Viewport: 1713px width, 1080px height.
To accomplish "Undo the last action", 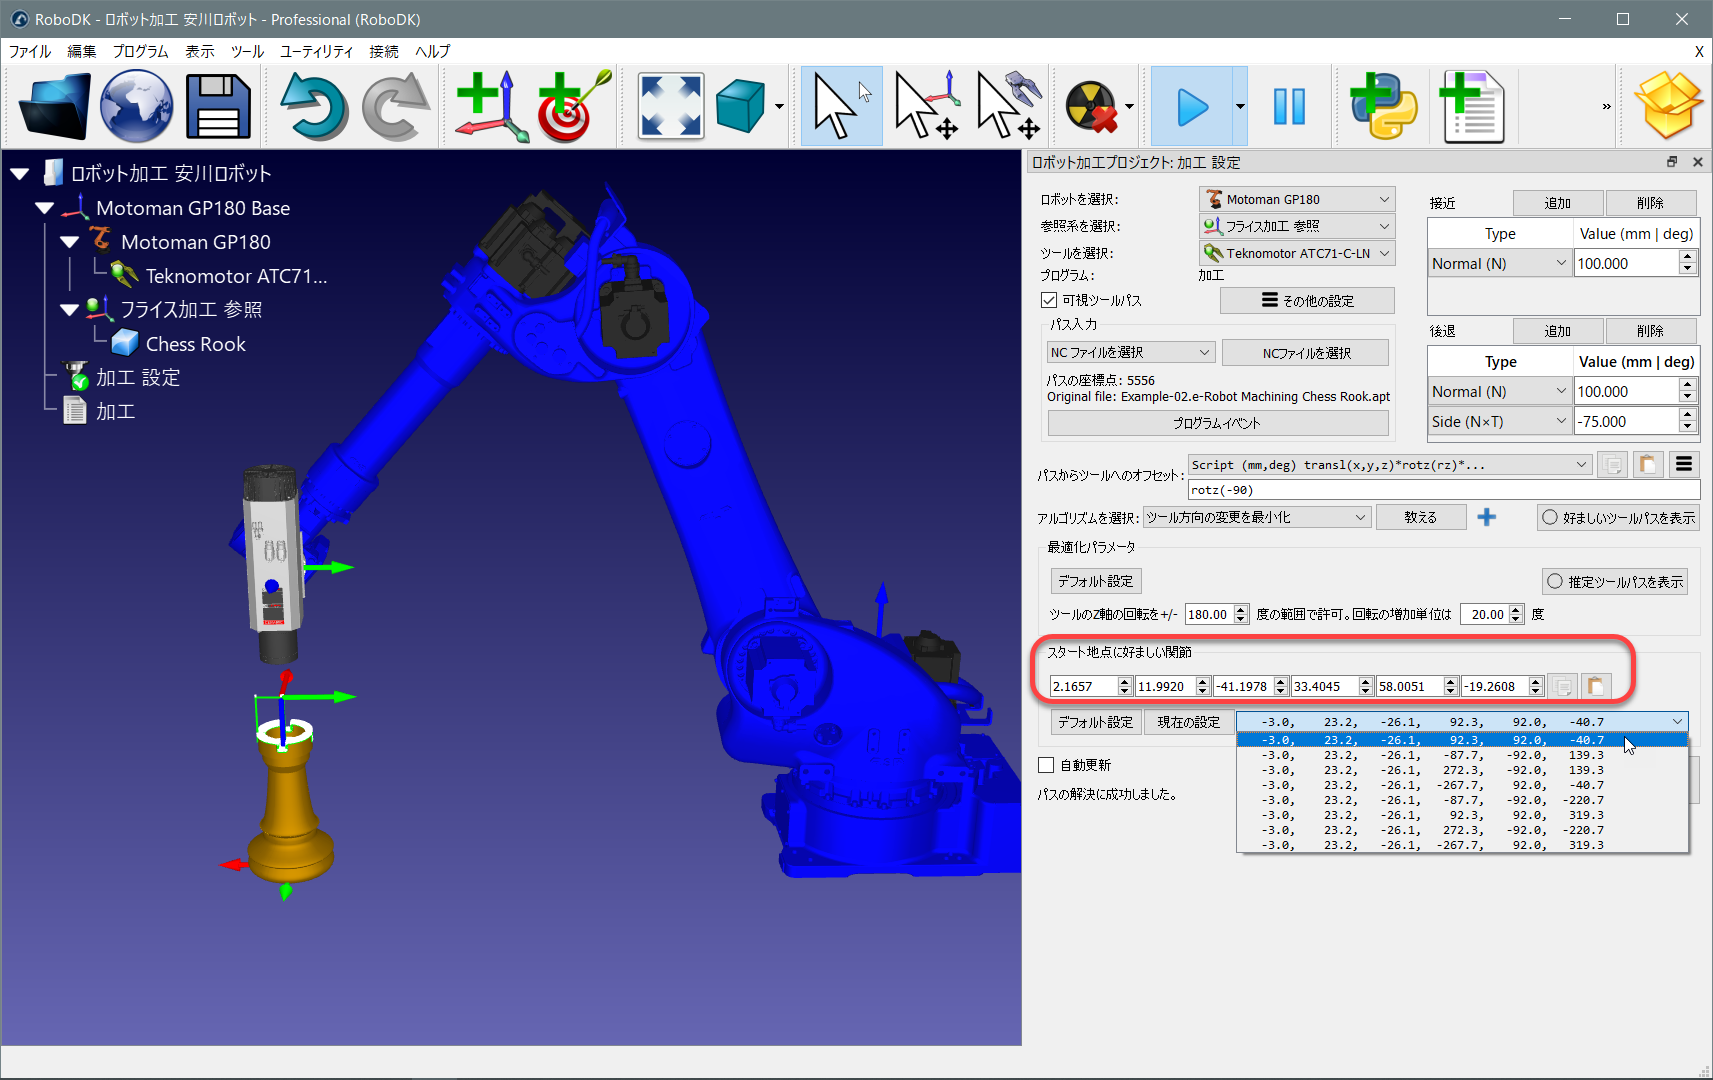I will 313,107.
